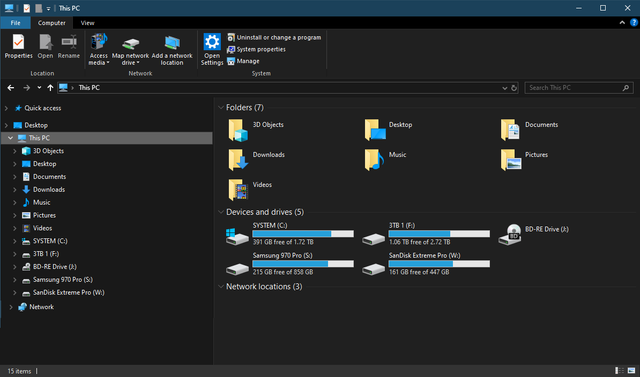Open System properties

tap(256, 49)
